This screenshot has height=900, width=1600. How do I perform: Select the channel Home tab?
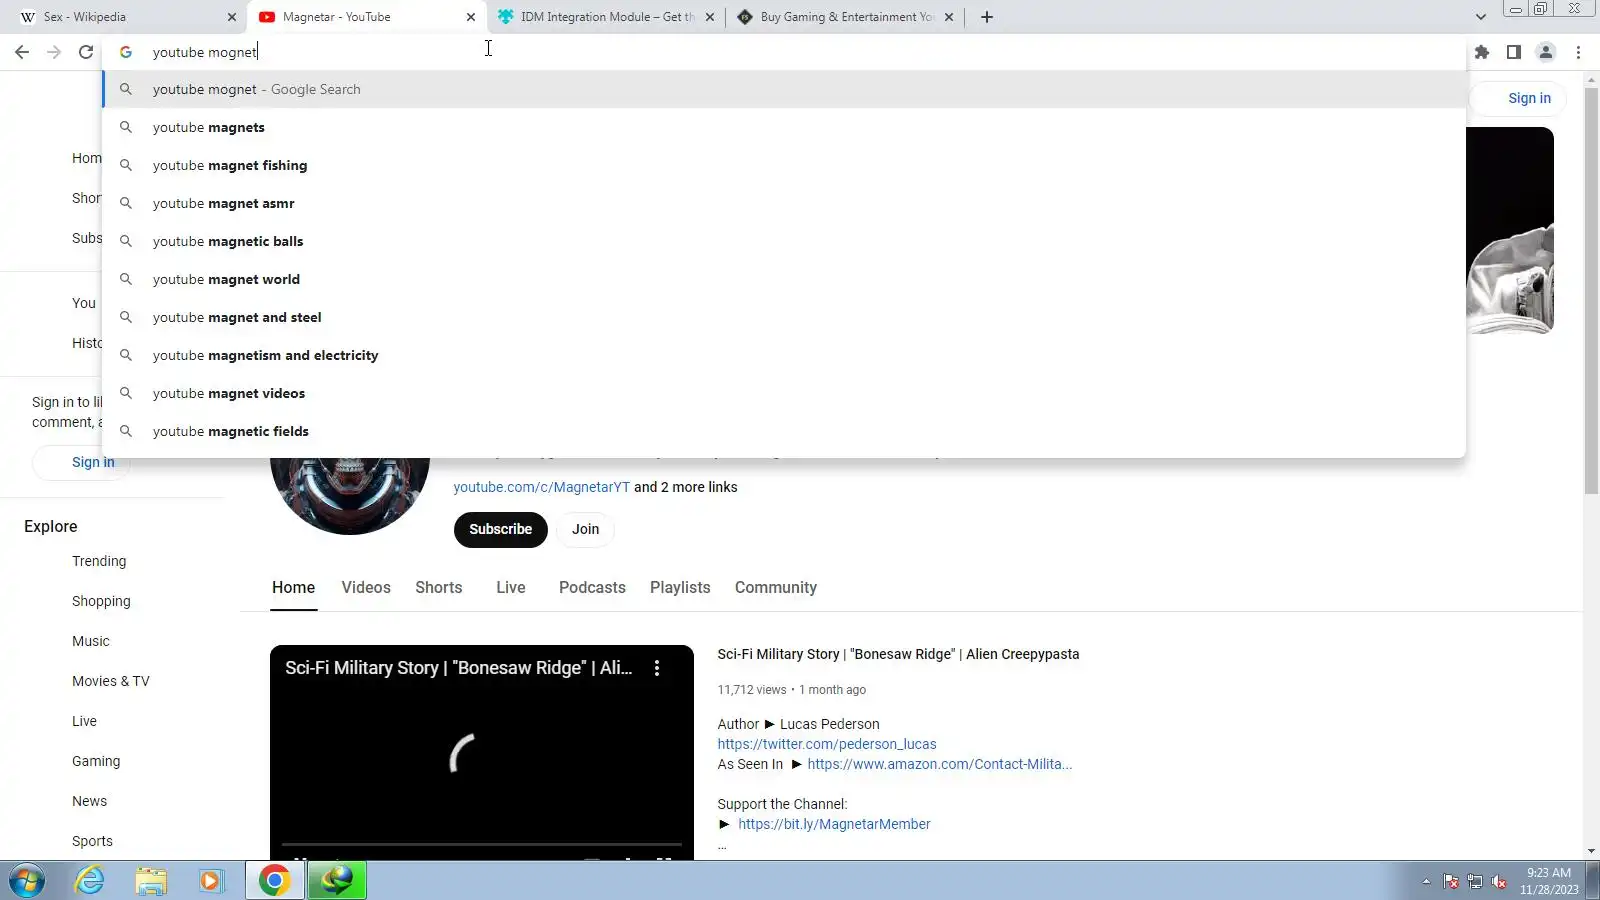[293, 587]
